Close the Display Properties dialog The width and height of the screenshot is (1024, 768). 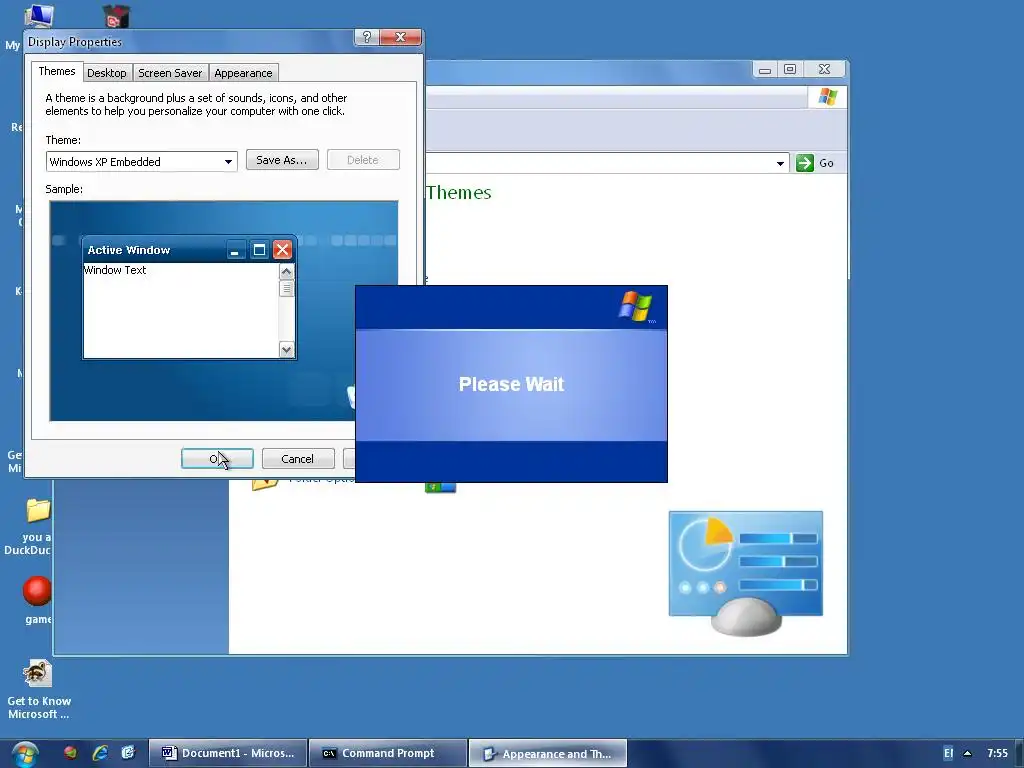[400, 37]
